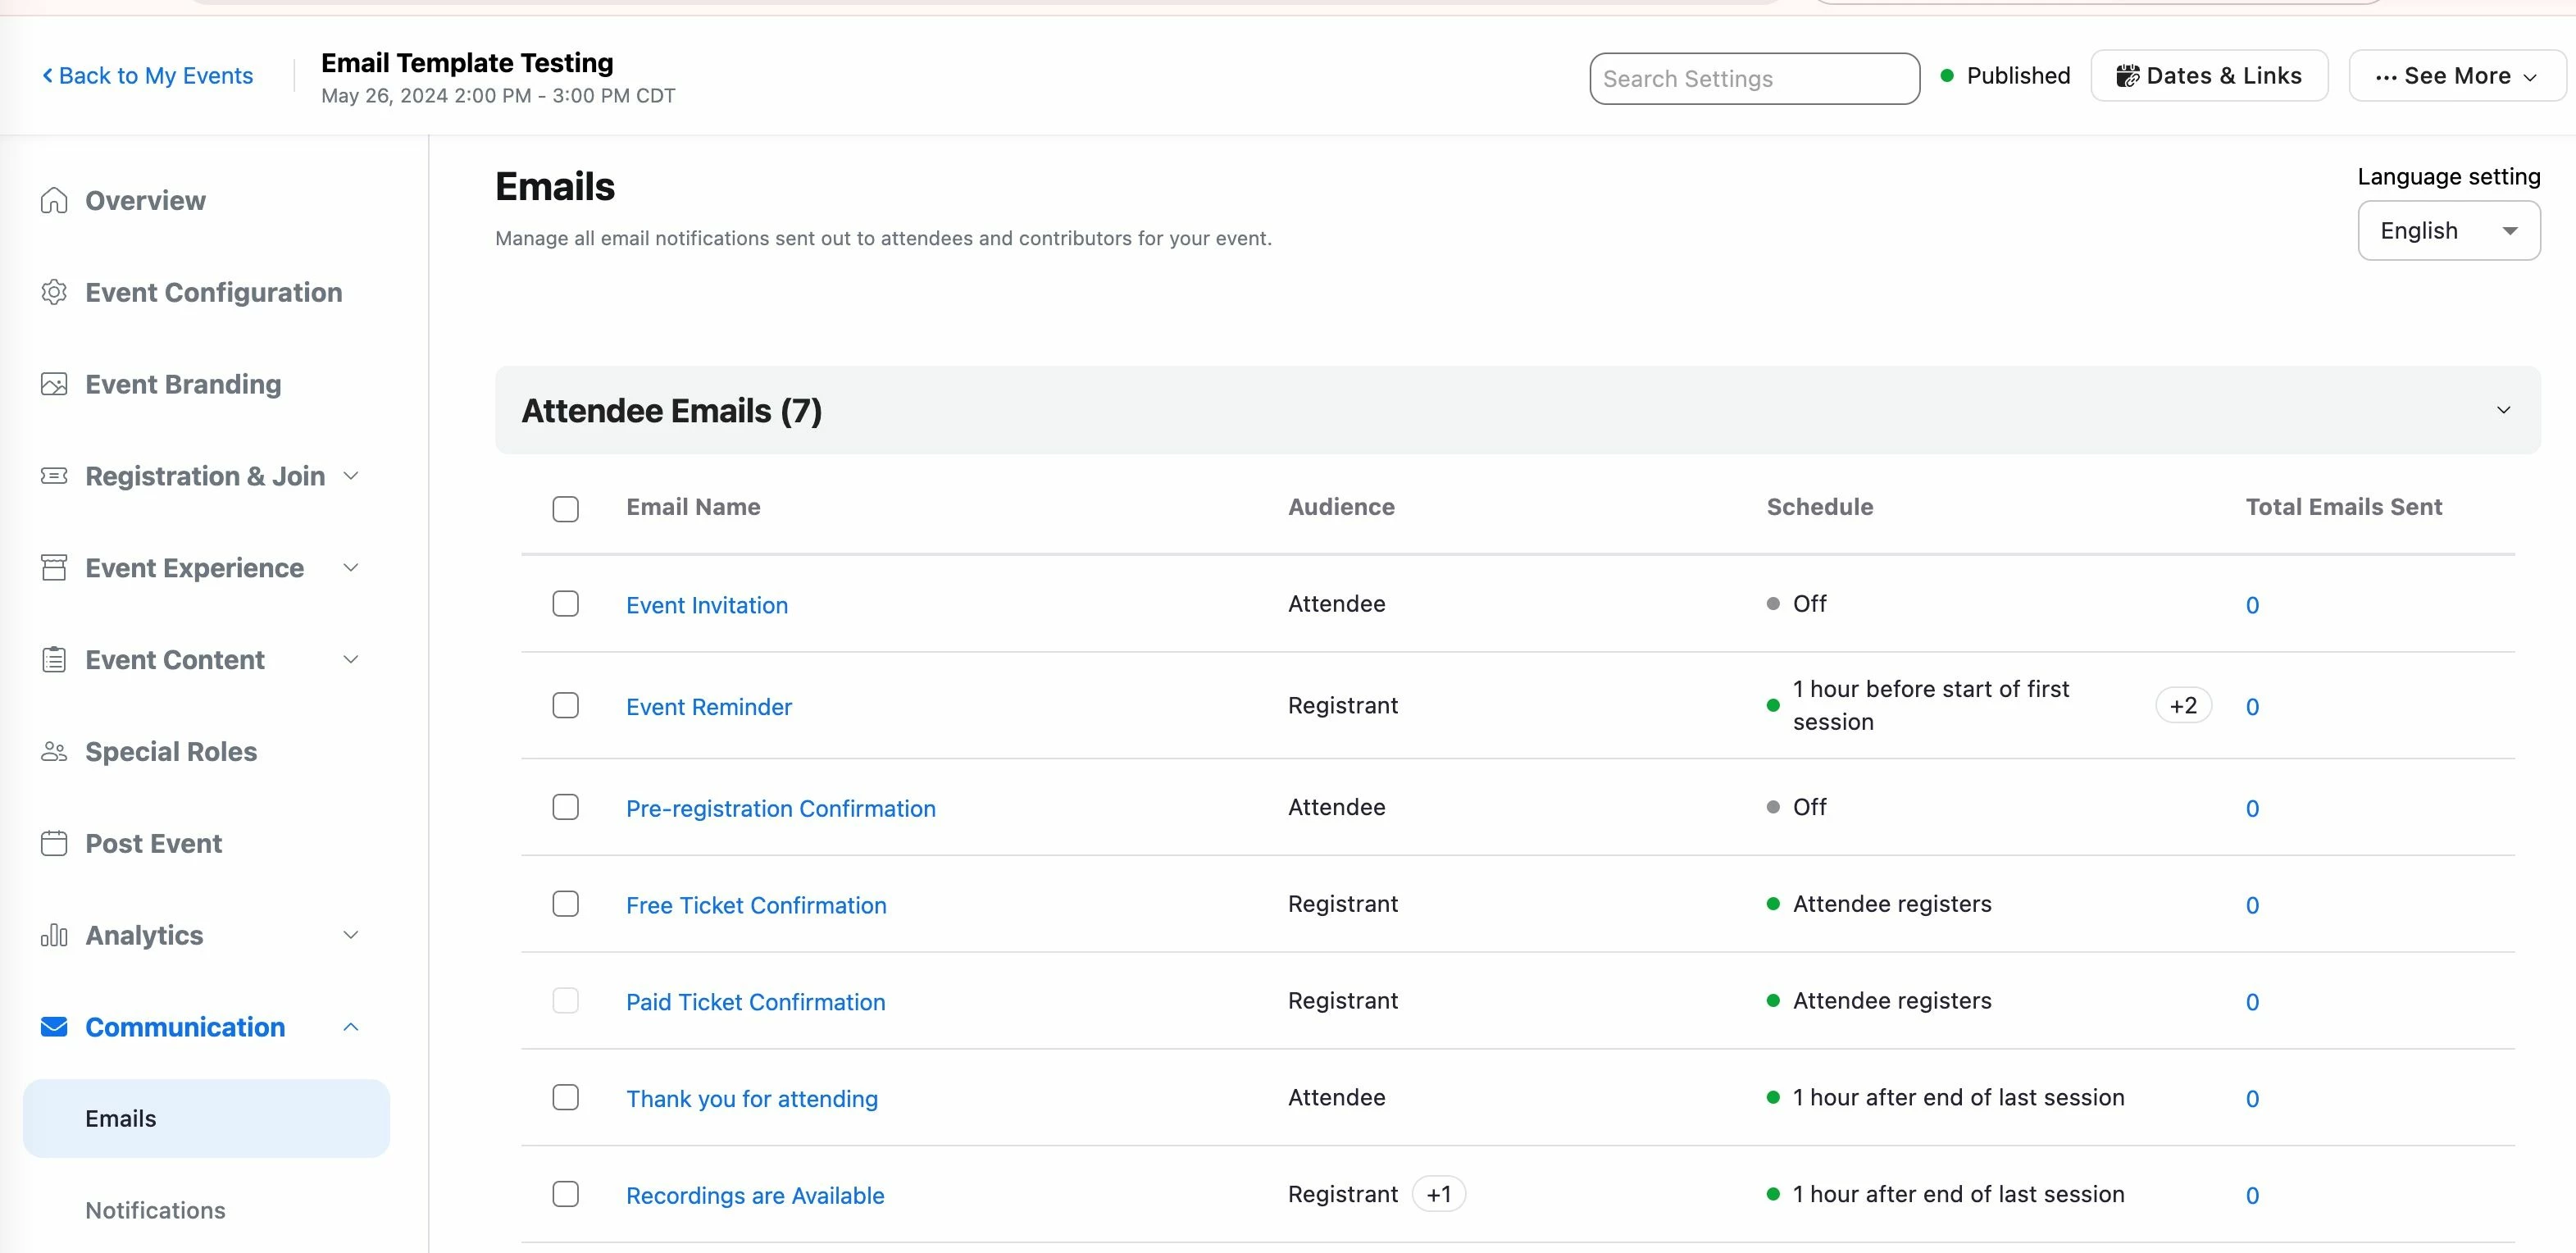The width and height of the screenshot is (2576, 1253).
Task: Go back to My Events
Action: coord(148,76)
